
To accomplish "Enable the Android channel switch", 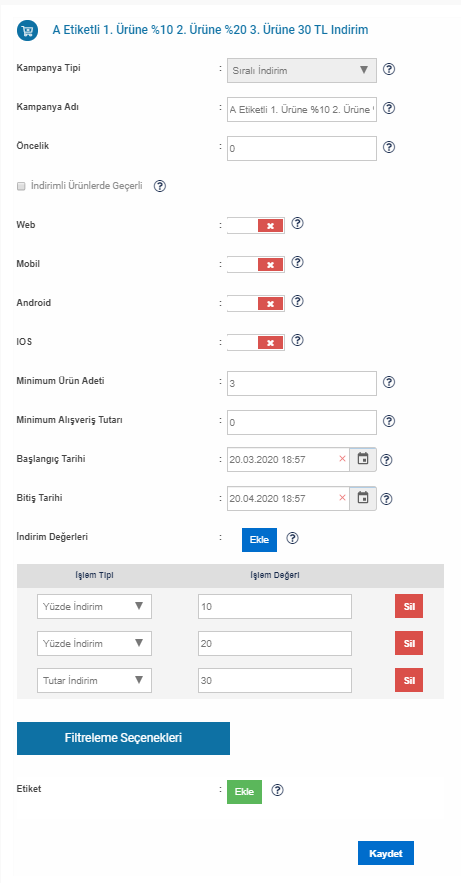I will pos(256,304).
